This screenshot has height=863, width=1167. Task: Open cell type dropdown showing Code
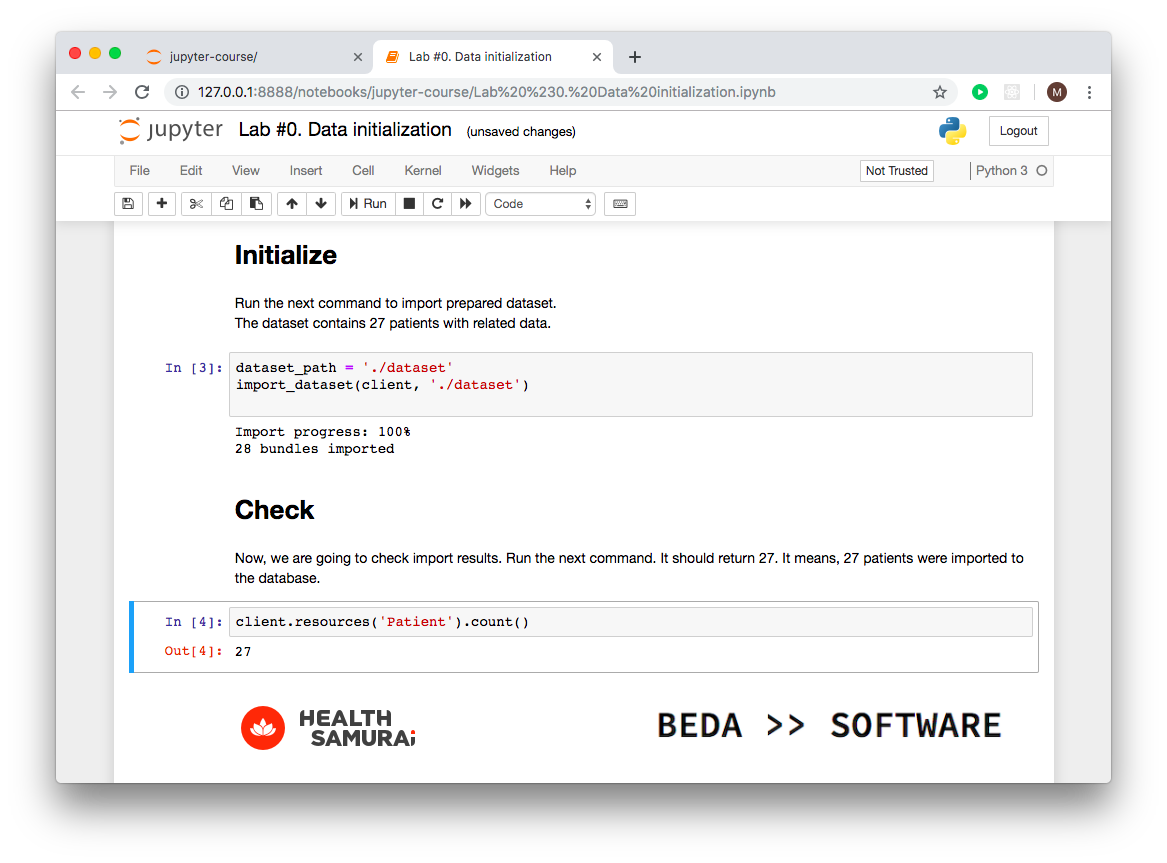(540, 204)
